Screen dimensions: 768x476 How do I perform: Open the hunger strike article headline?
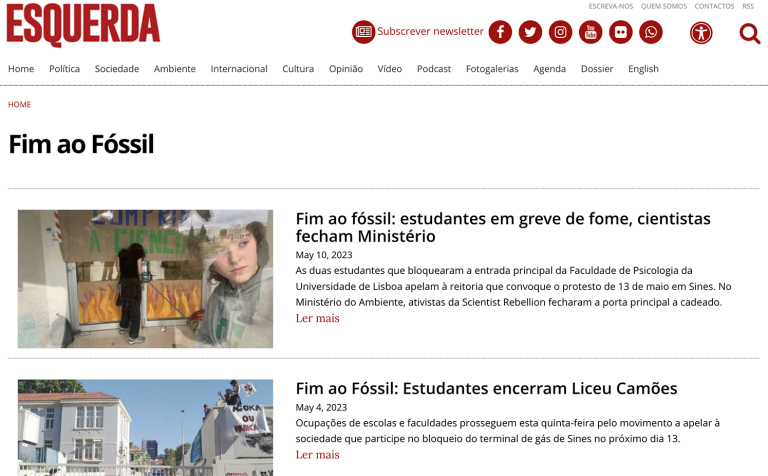pyautogui.click(x=503, y=227)
